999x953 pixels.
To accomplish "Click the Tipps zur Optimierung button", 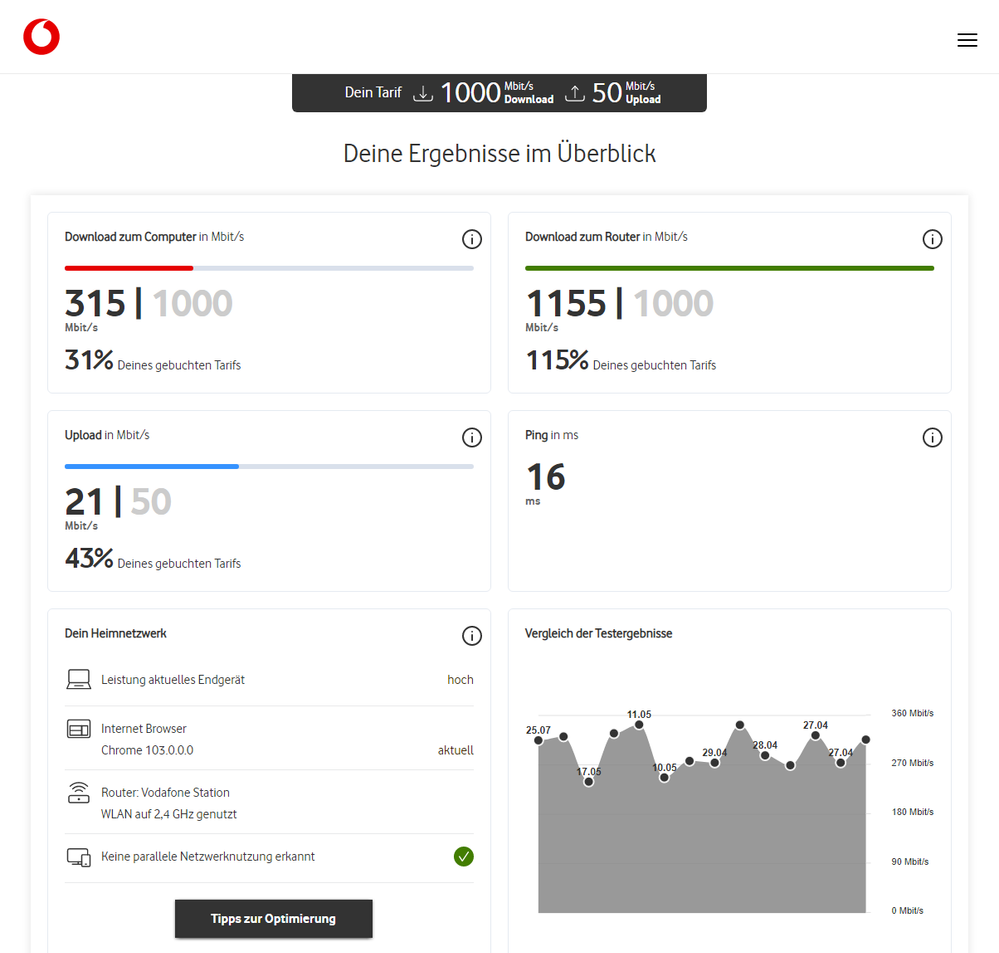I will coord(273,919).
